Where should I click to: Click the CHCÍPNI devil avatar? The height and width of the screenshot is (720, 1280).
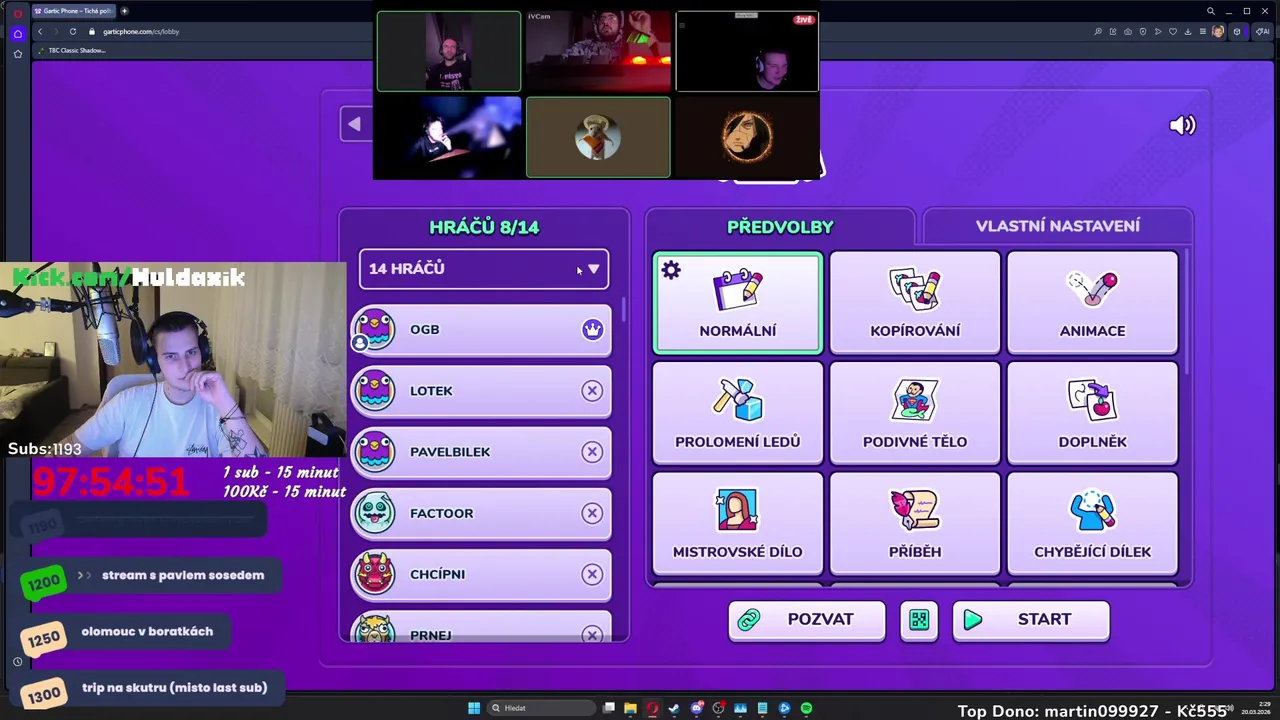coord(375,574)
